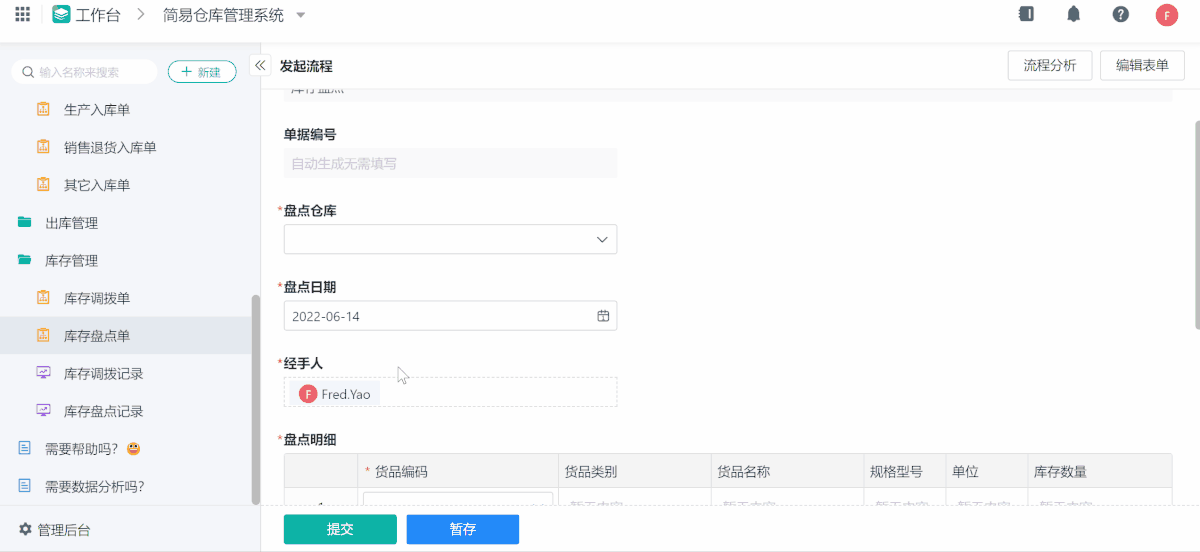Save draft with 暂存 button
Image resolution: width=1200 pixels, height=552 pixels.
tap(462, 529)
